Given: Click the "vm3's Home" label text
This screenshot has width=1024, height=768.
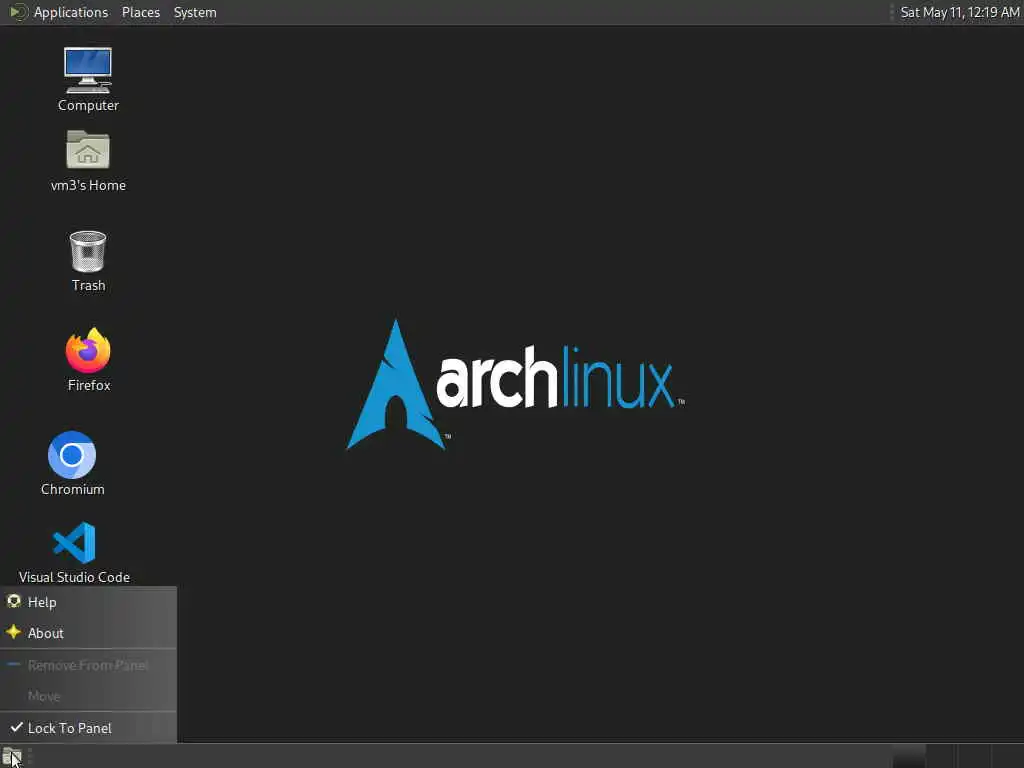Looking at the screenshot, I should tap(88, 185).
